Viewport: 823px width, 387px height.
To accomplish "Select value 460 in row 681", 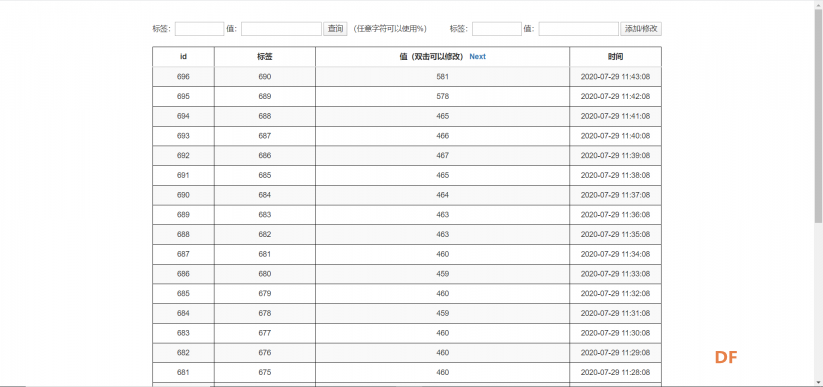I will (442, 372).
